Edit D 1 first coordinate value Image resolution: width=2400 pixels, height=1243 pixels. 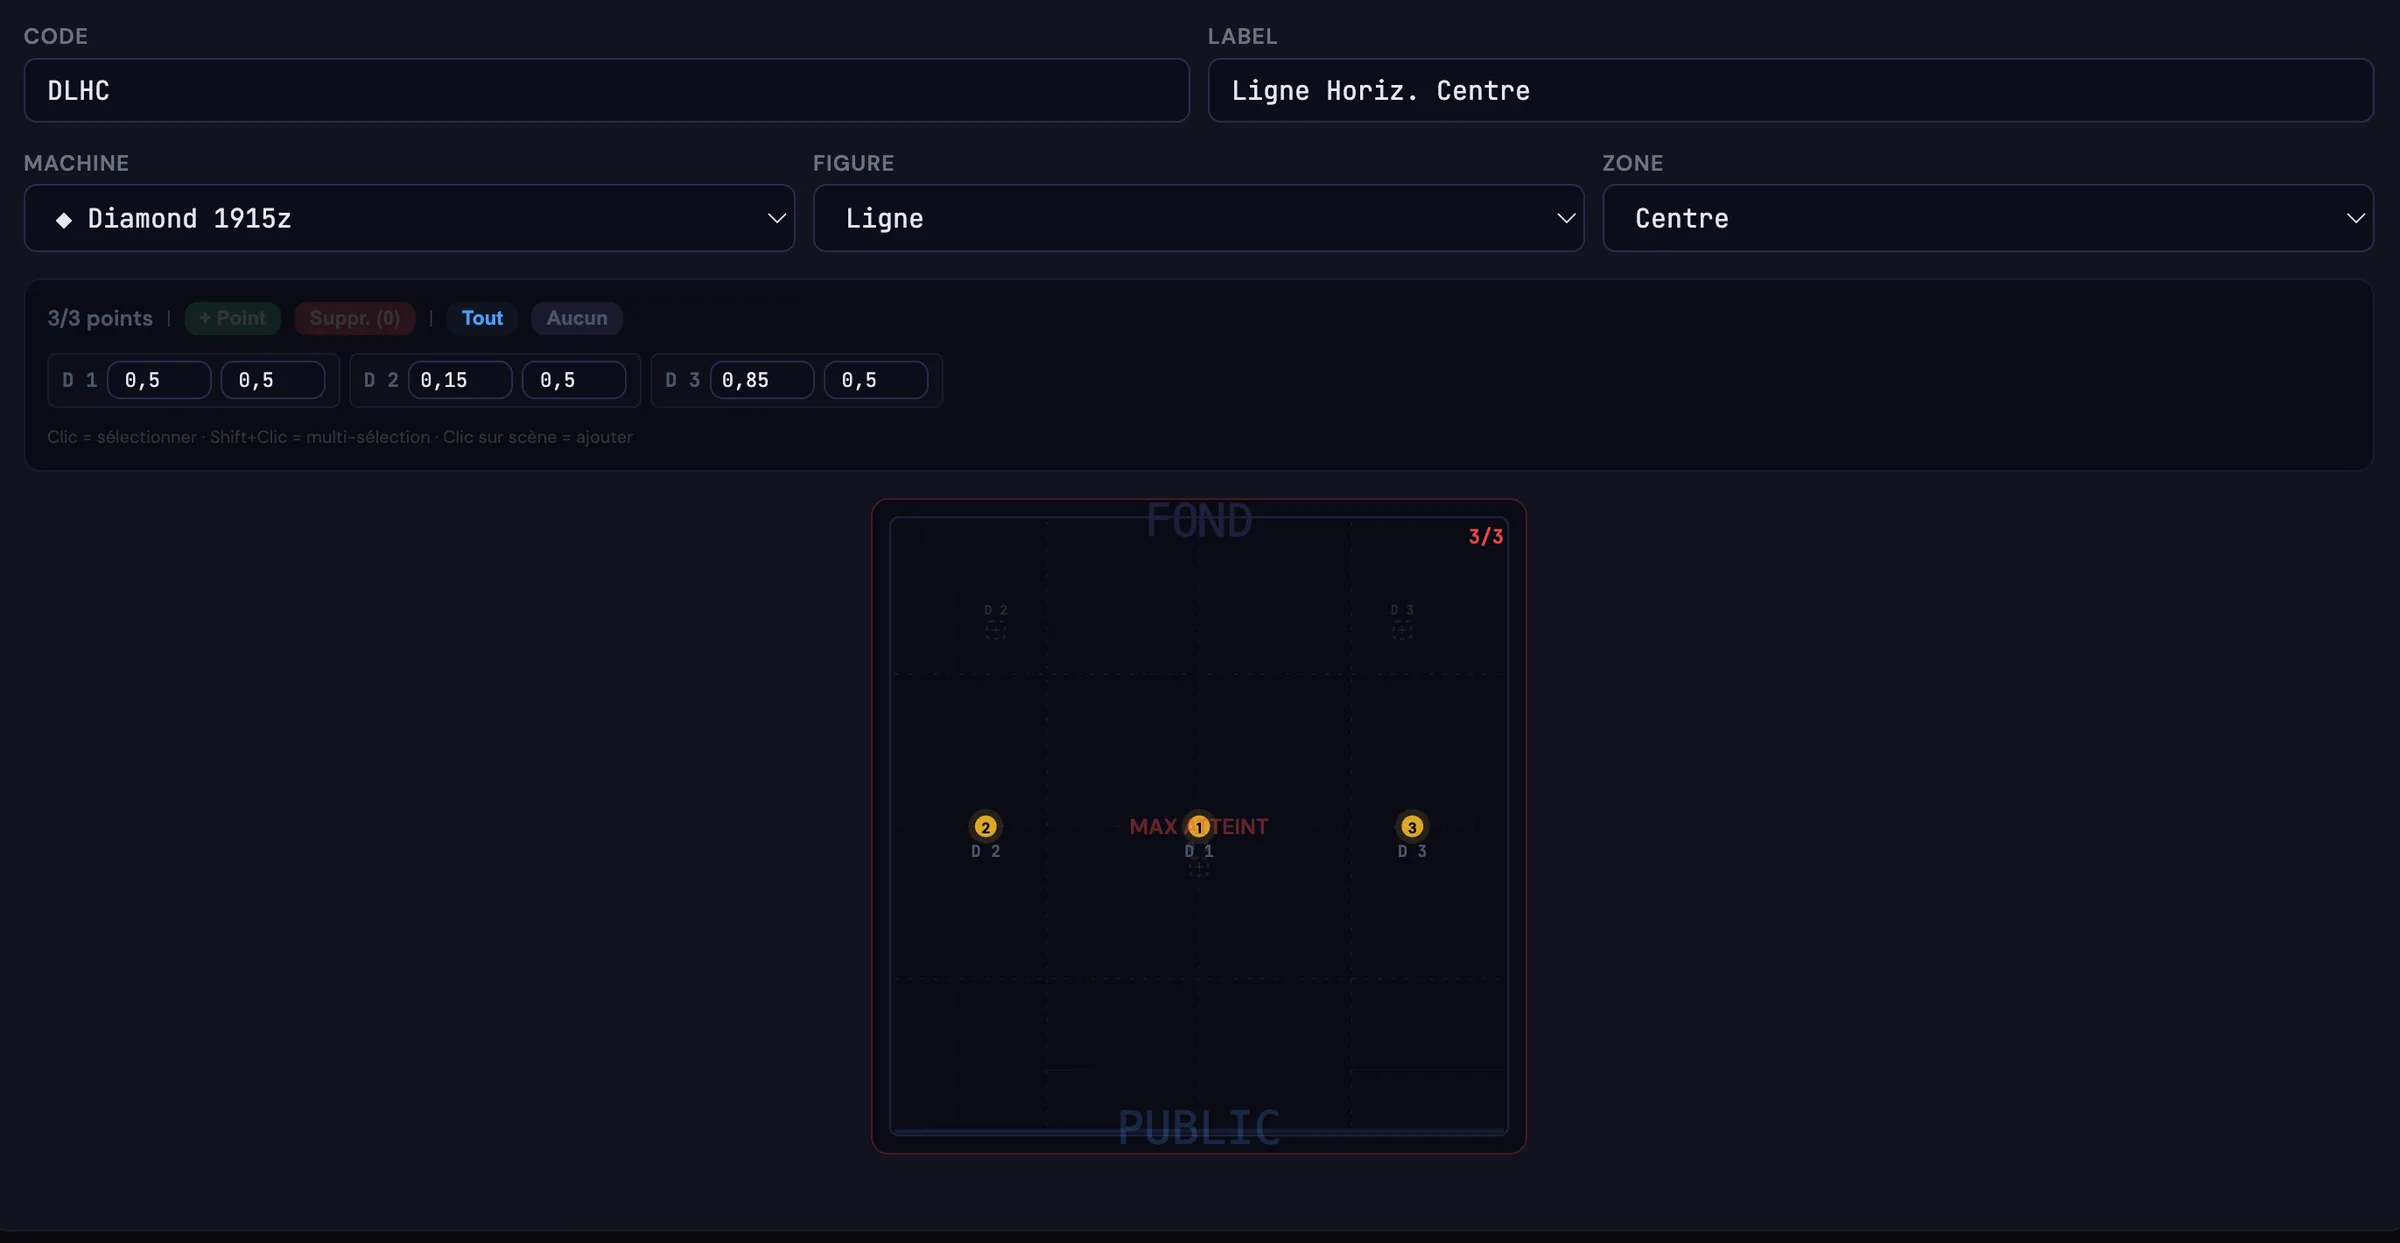pyautogui.click(x=159, y=380)
